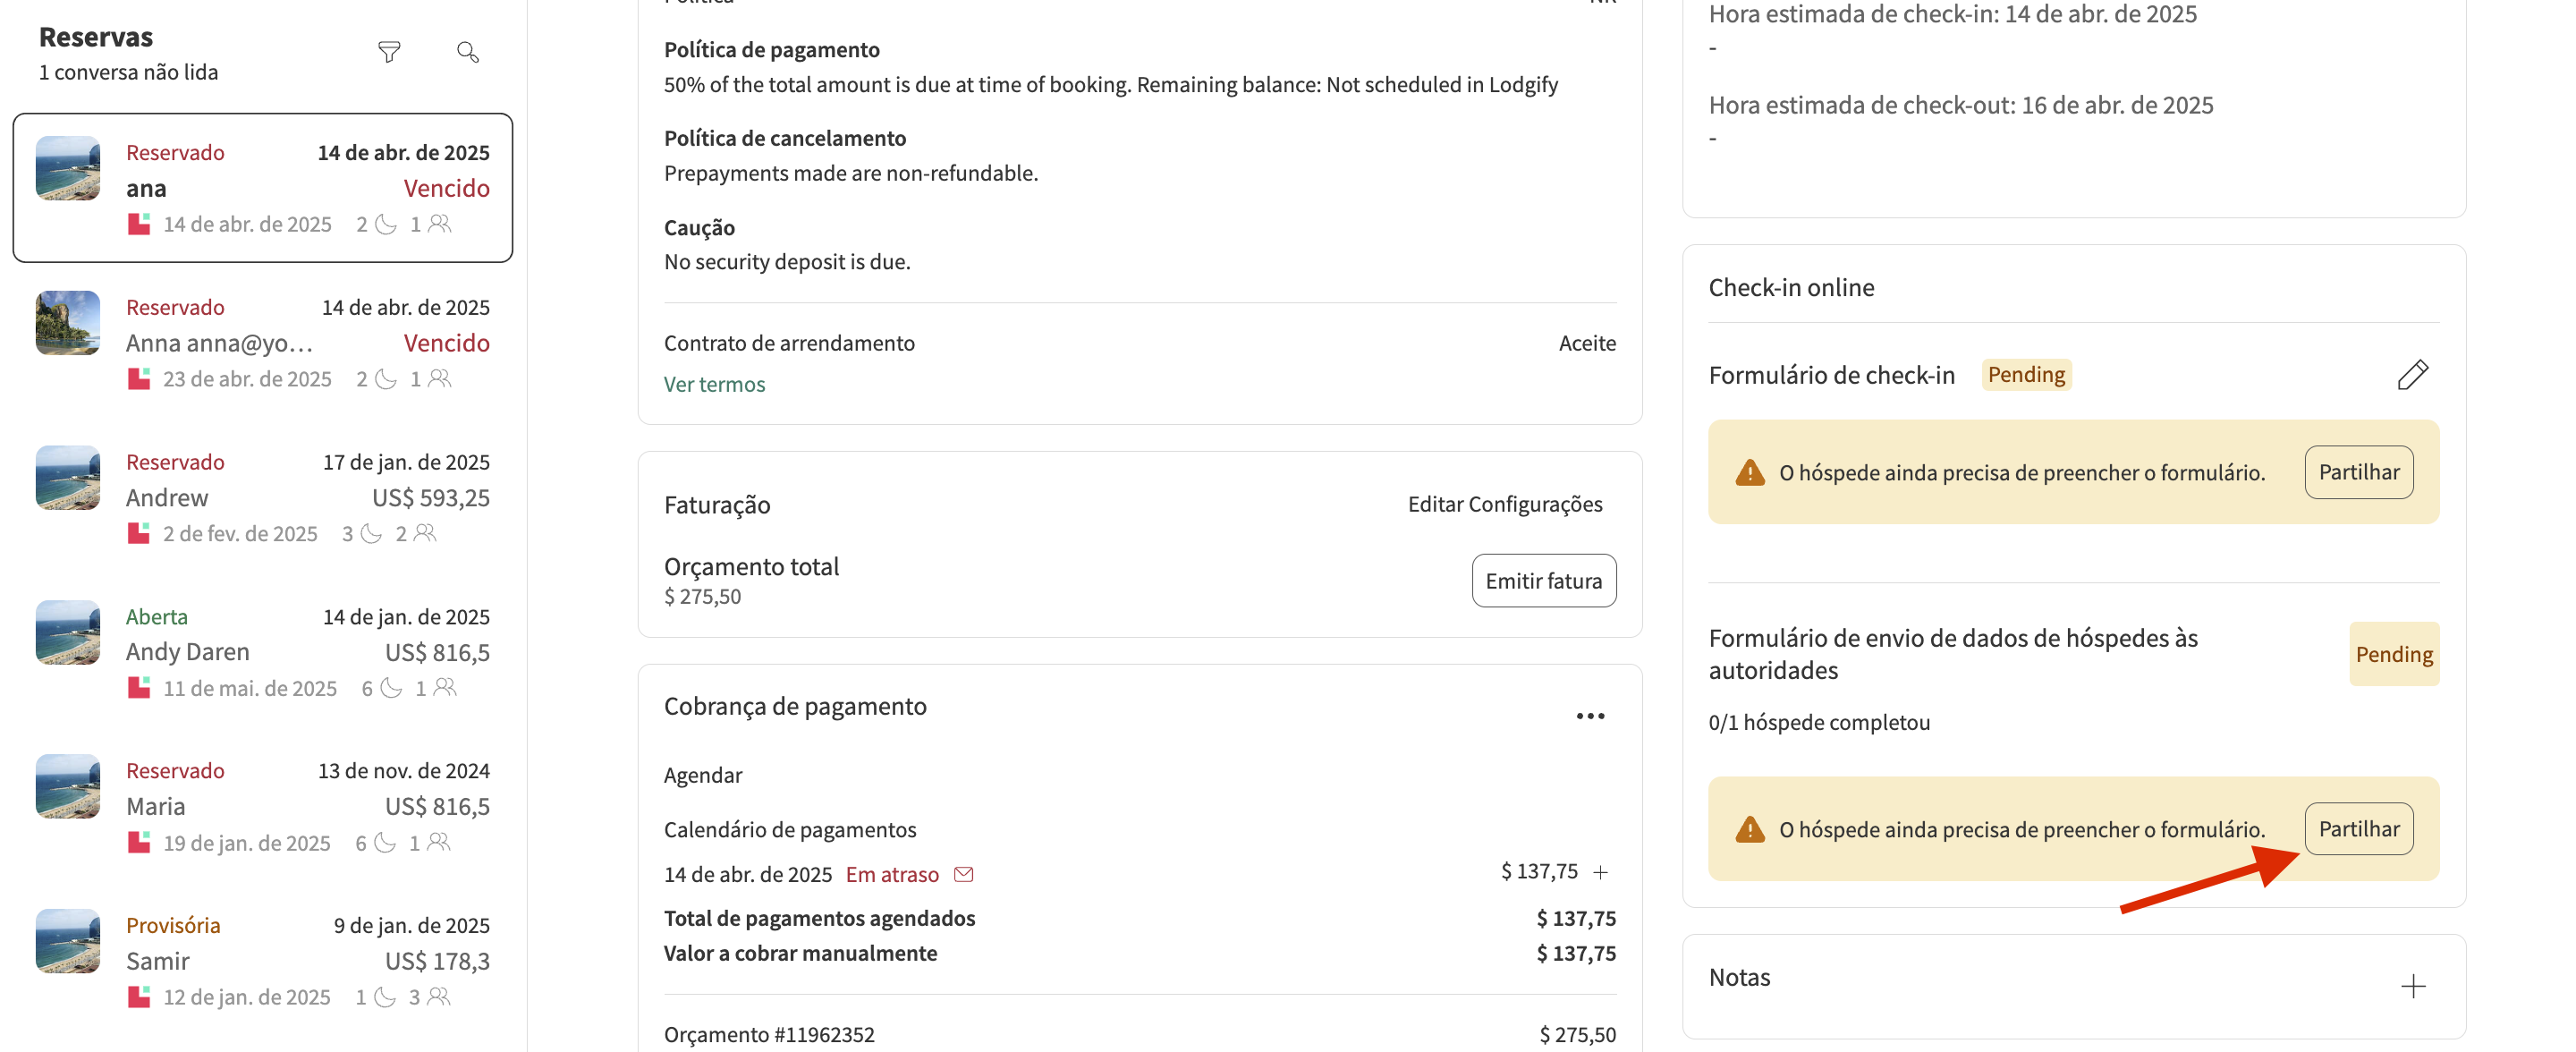Open the payment collection three-dots menu
Image resolution: width=2576 pixels, height=1052 pixels.
point(1590,716)
